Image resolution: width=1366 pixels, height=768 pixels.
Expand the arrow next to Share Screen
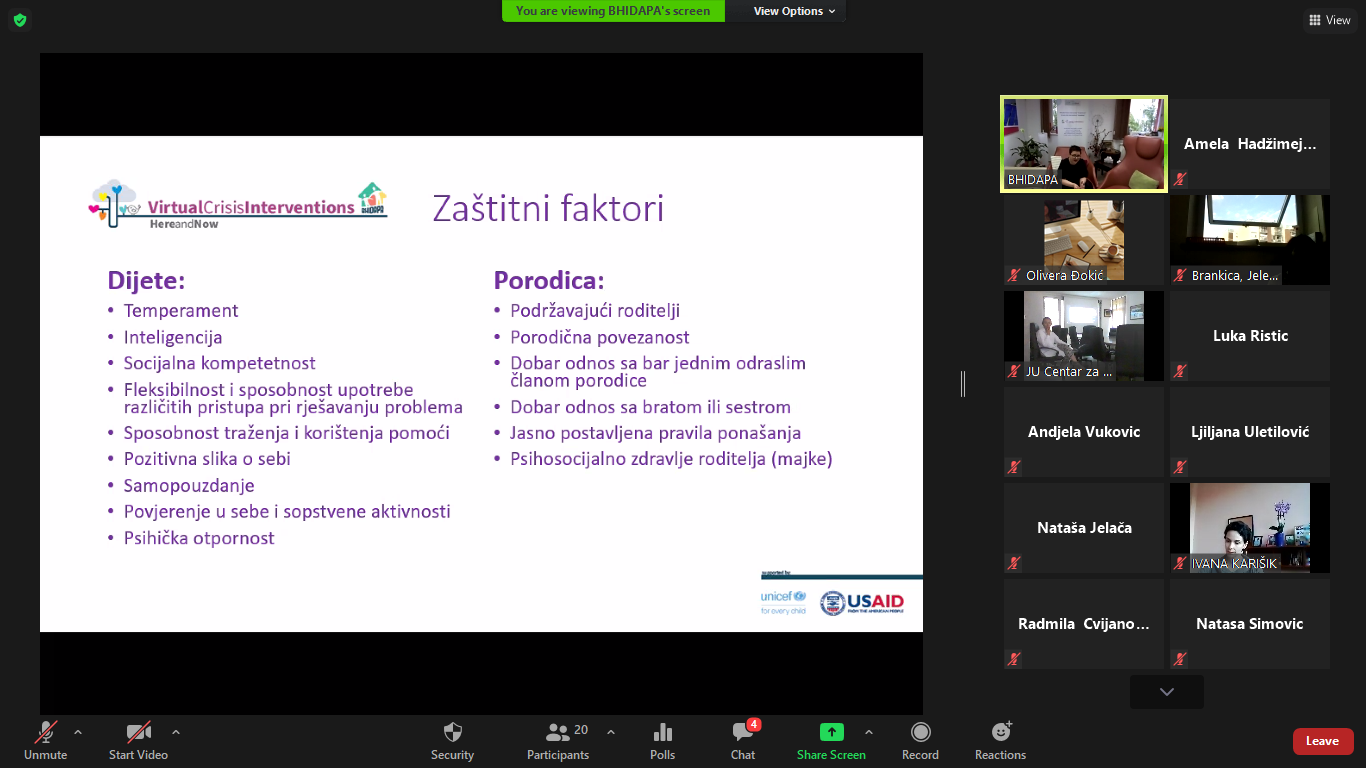pyautogui.click(x=868, y=732)
